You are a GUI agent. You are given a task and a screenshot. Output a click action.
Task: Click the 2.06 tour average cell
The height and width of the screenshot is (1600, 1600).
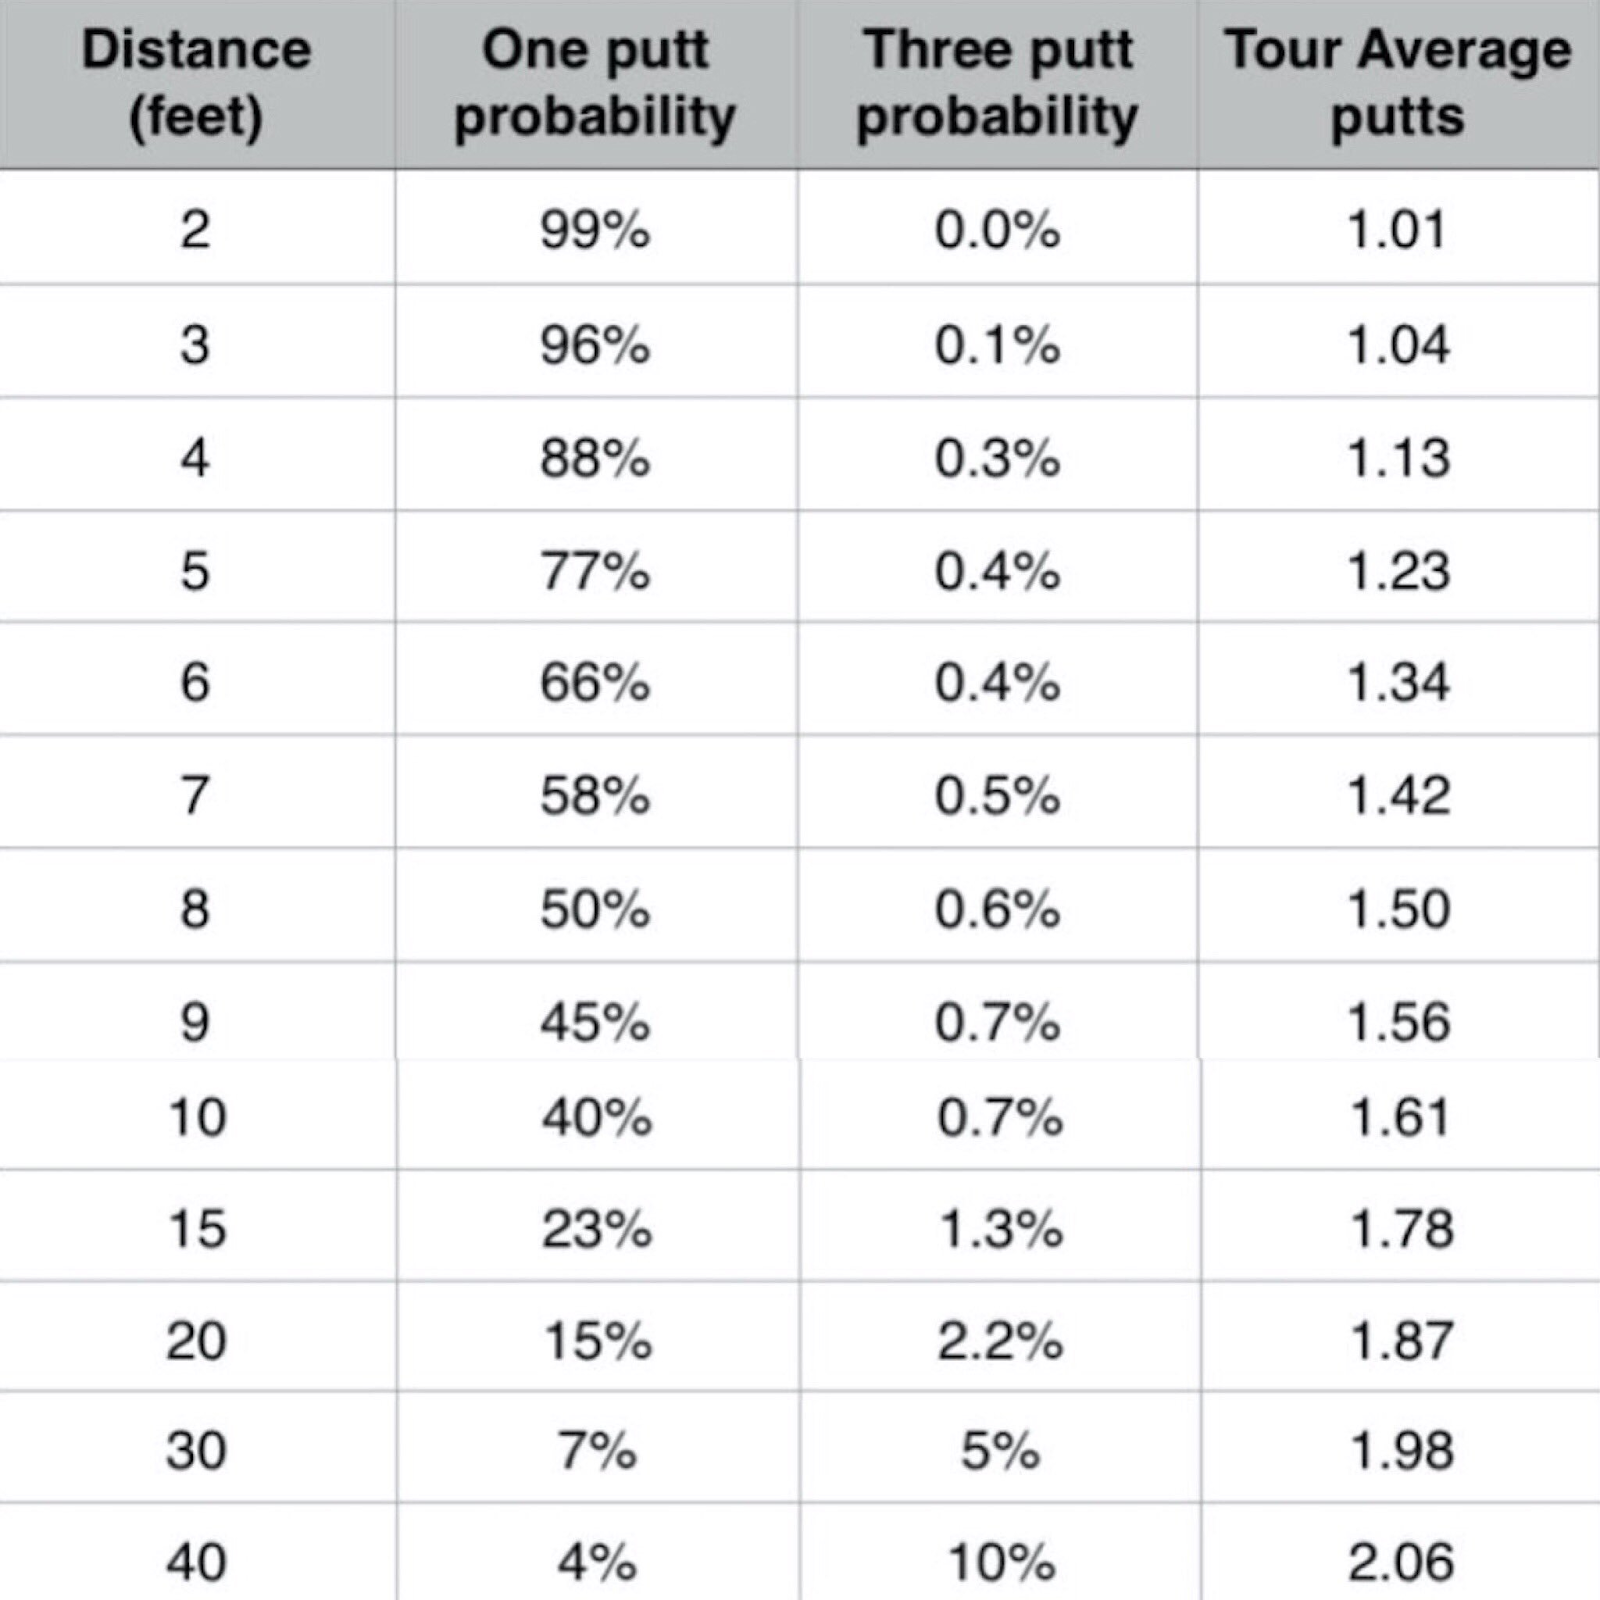tap(1400, 1559)
